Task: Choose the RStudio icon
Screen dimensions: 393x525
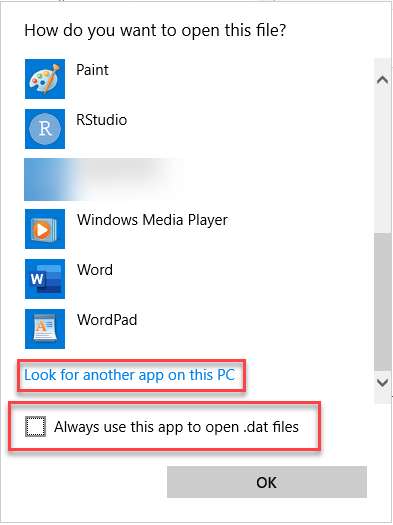Action: pos(45,129)
